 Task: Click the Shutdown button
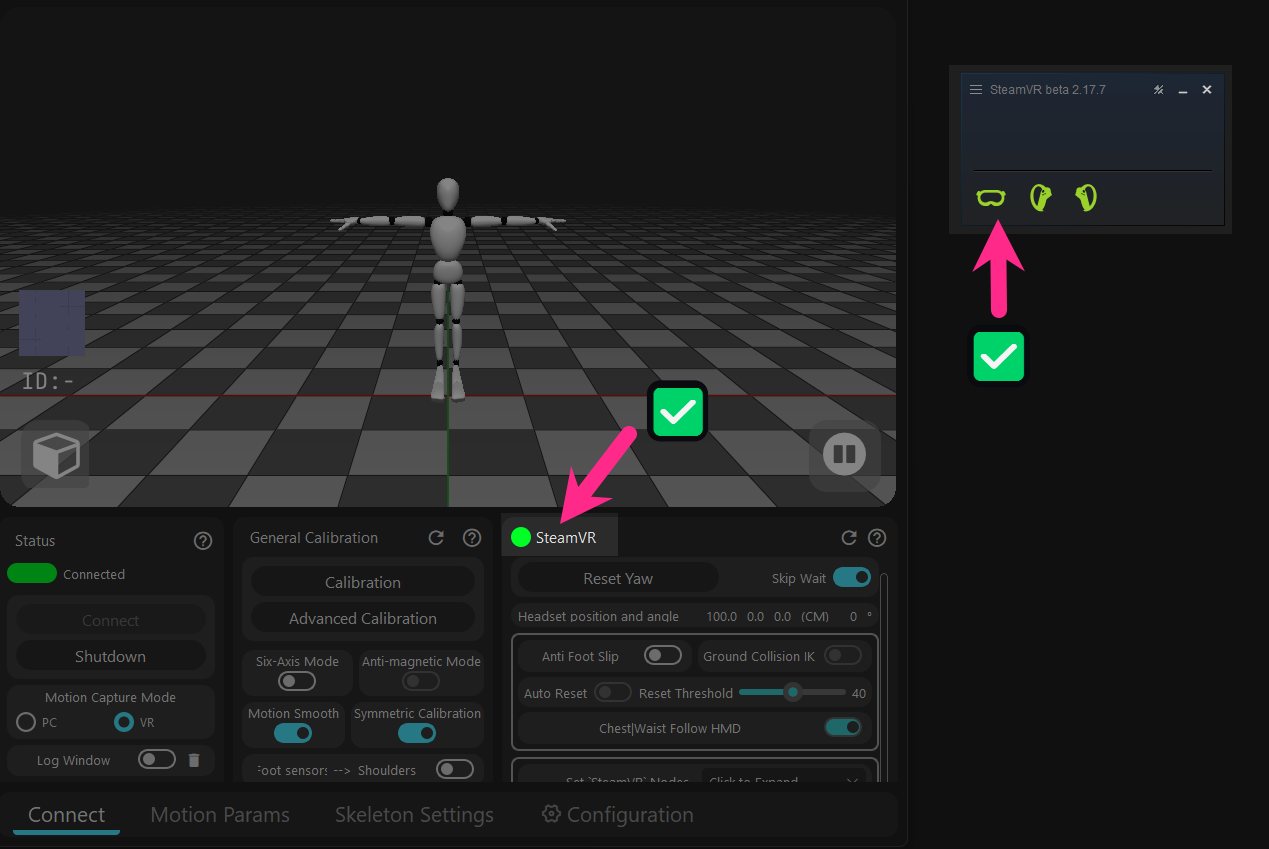(111, 656)
